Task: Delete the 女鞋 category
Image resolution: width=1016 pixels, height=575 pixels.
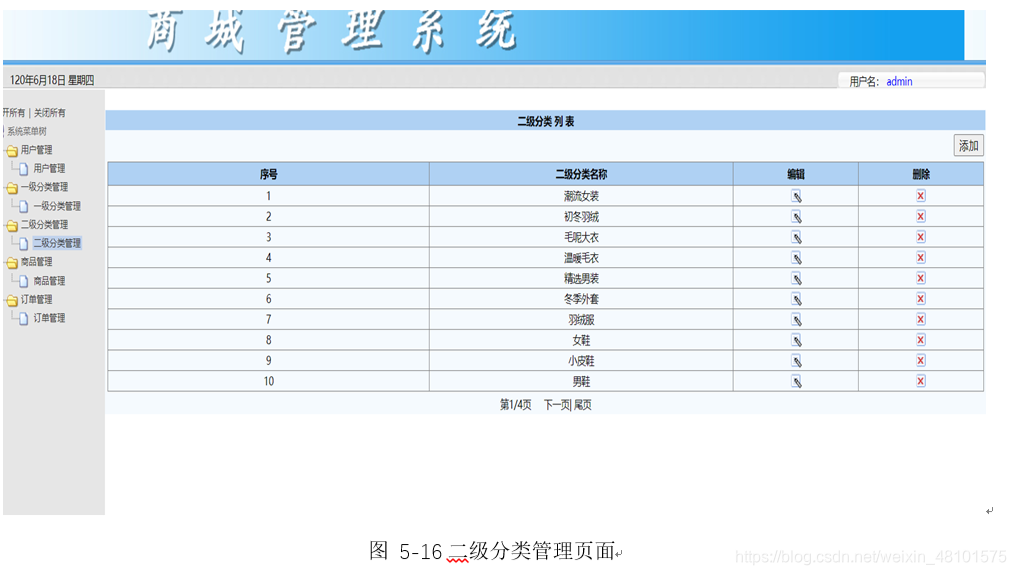Action: (x=921, y=340)
